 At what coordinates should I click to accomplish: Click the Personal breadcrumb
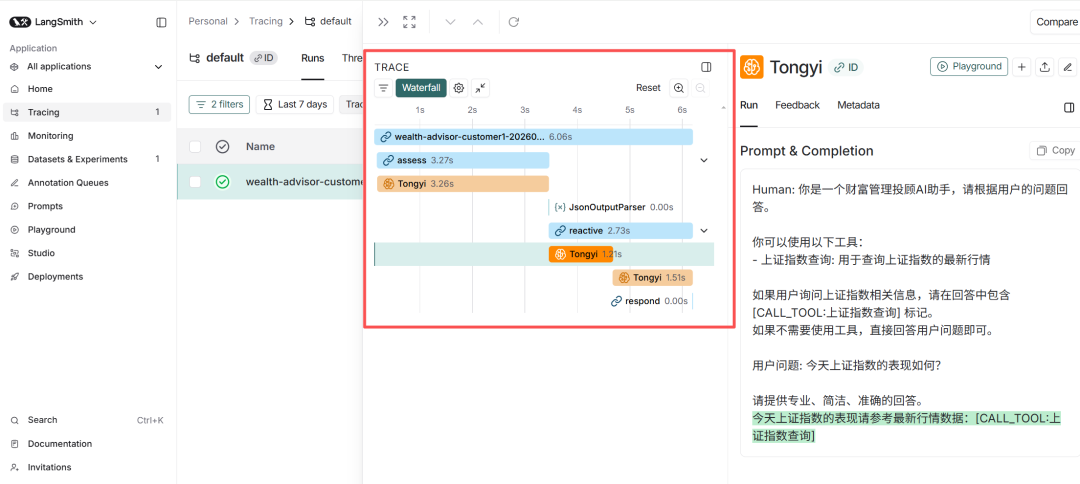tap(208, 21)
